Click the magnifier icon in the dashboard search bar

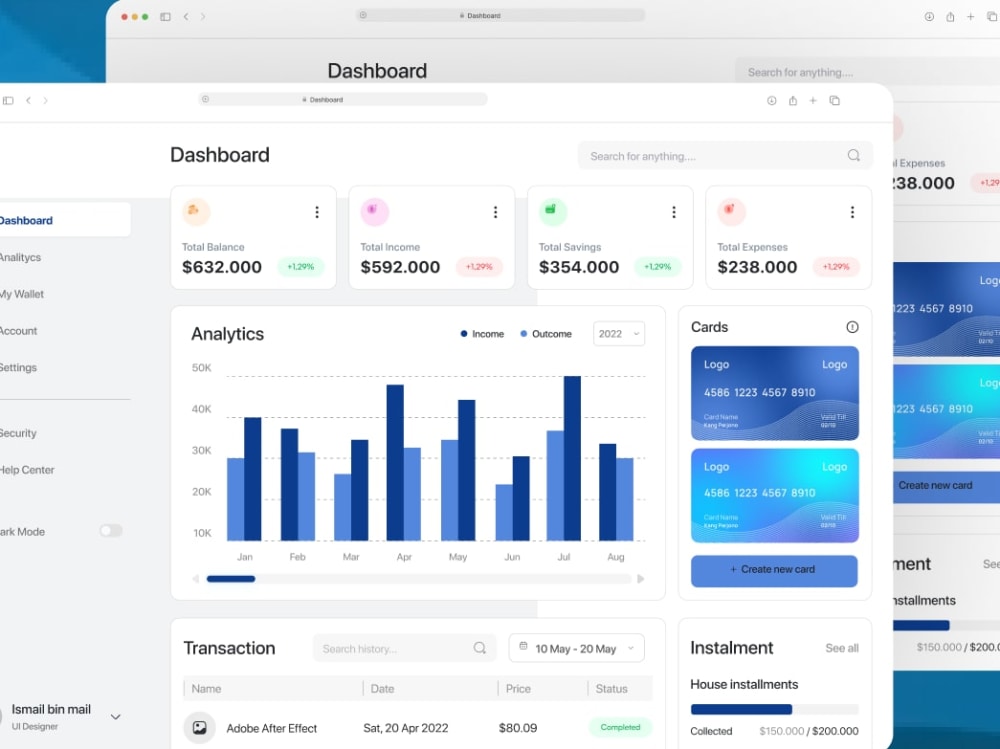tap(853, 155)
